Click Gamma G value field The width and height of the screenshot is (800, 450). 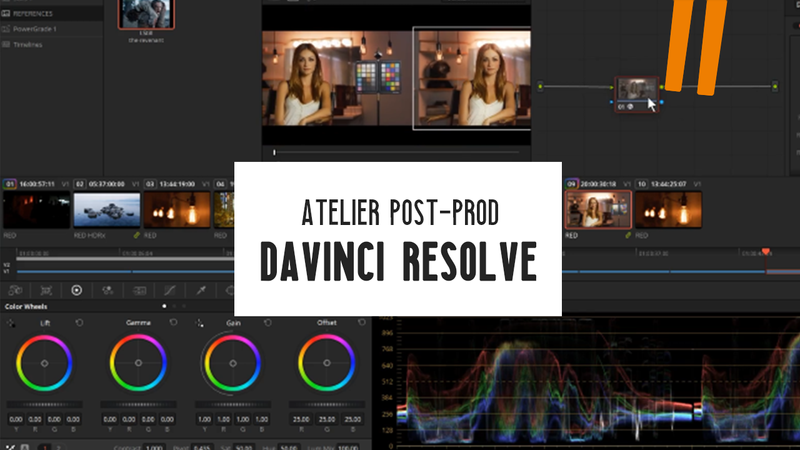148,419
